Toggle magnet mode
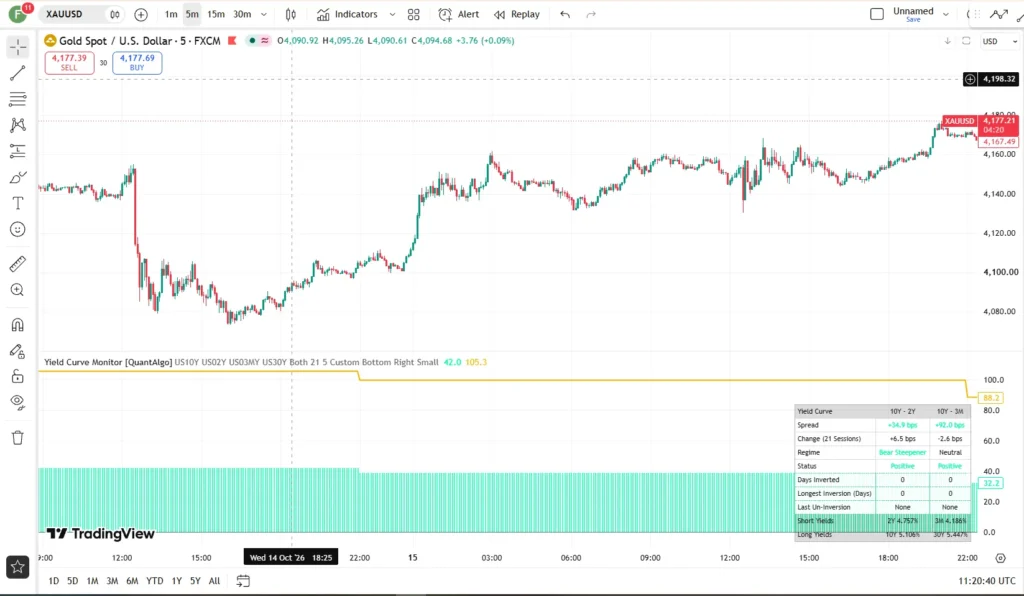 point(18,324)
